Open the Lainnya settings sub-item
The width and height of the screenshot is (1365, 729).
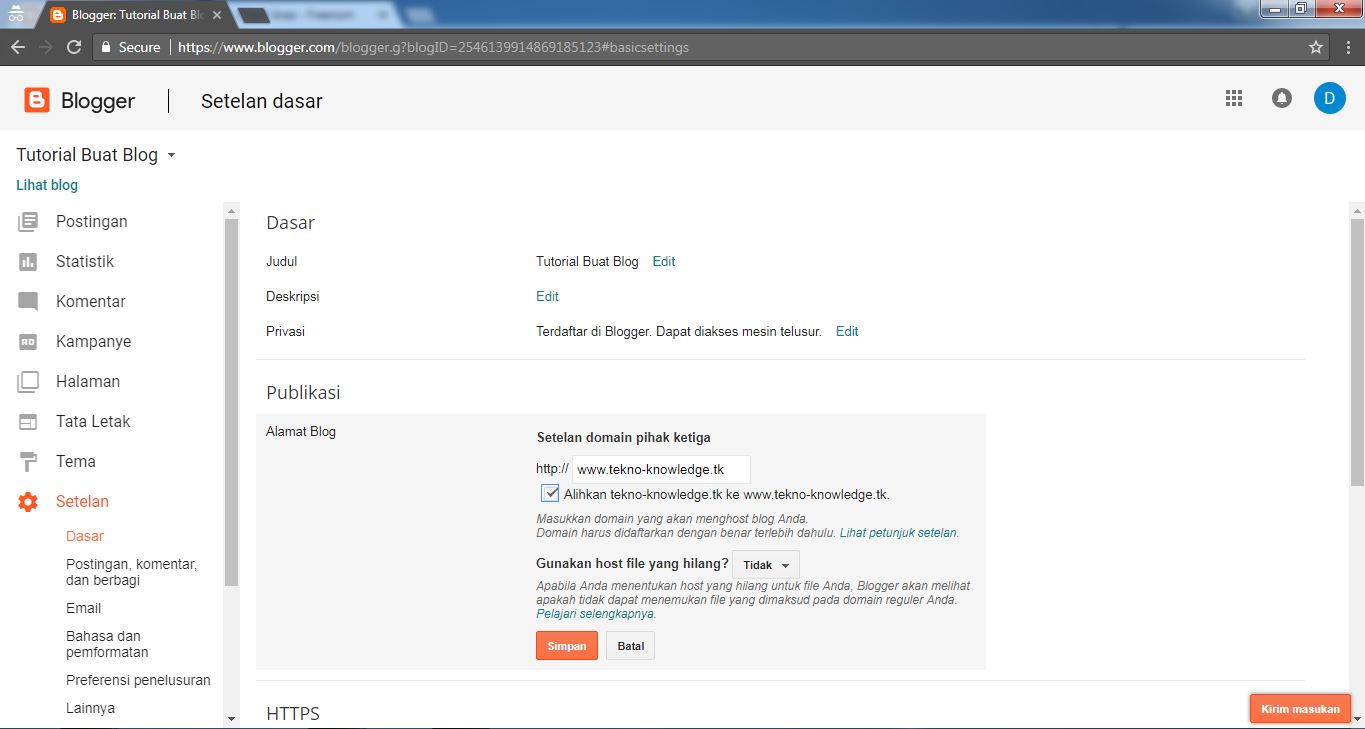click(x=90, y=708)
